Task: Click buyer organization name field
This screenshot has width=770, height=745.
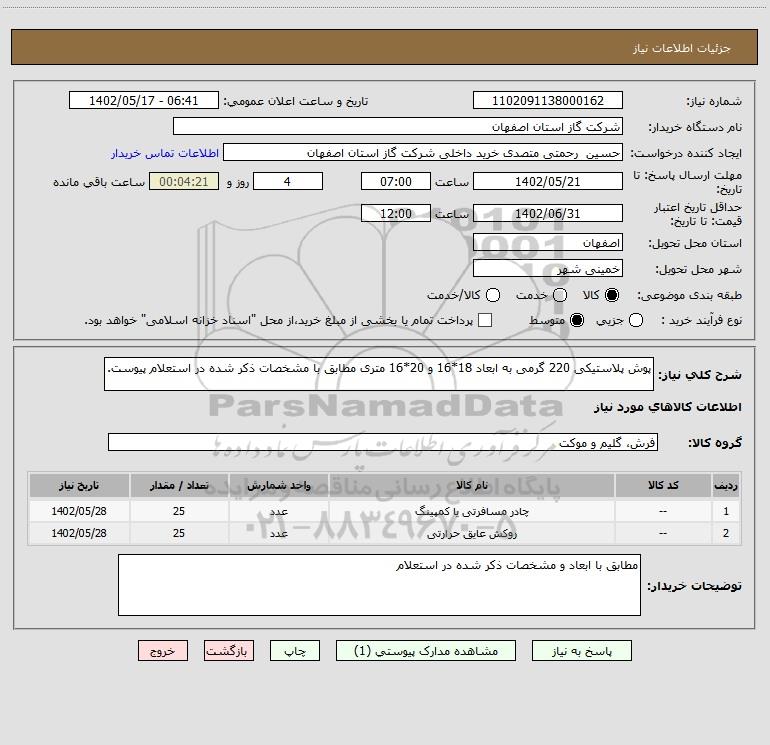Action: point(398,126)
